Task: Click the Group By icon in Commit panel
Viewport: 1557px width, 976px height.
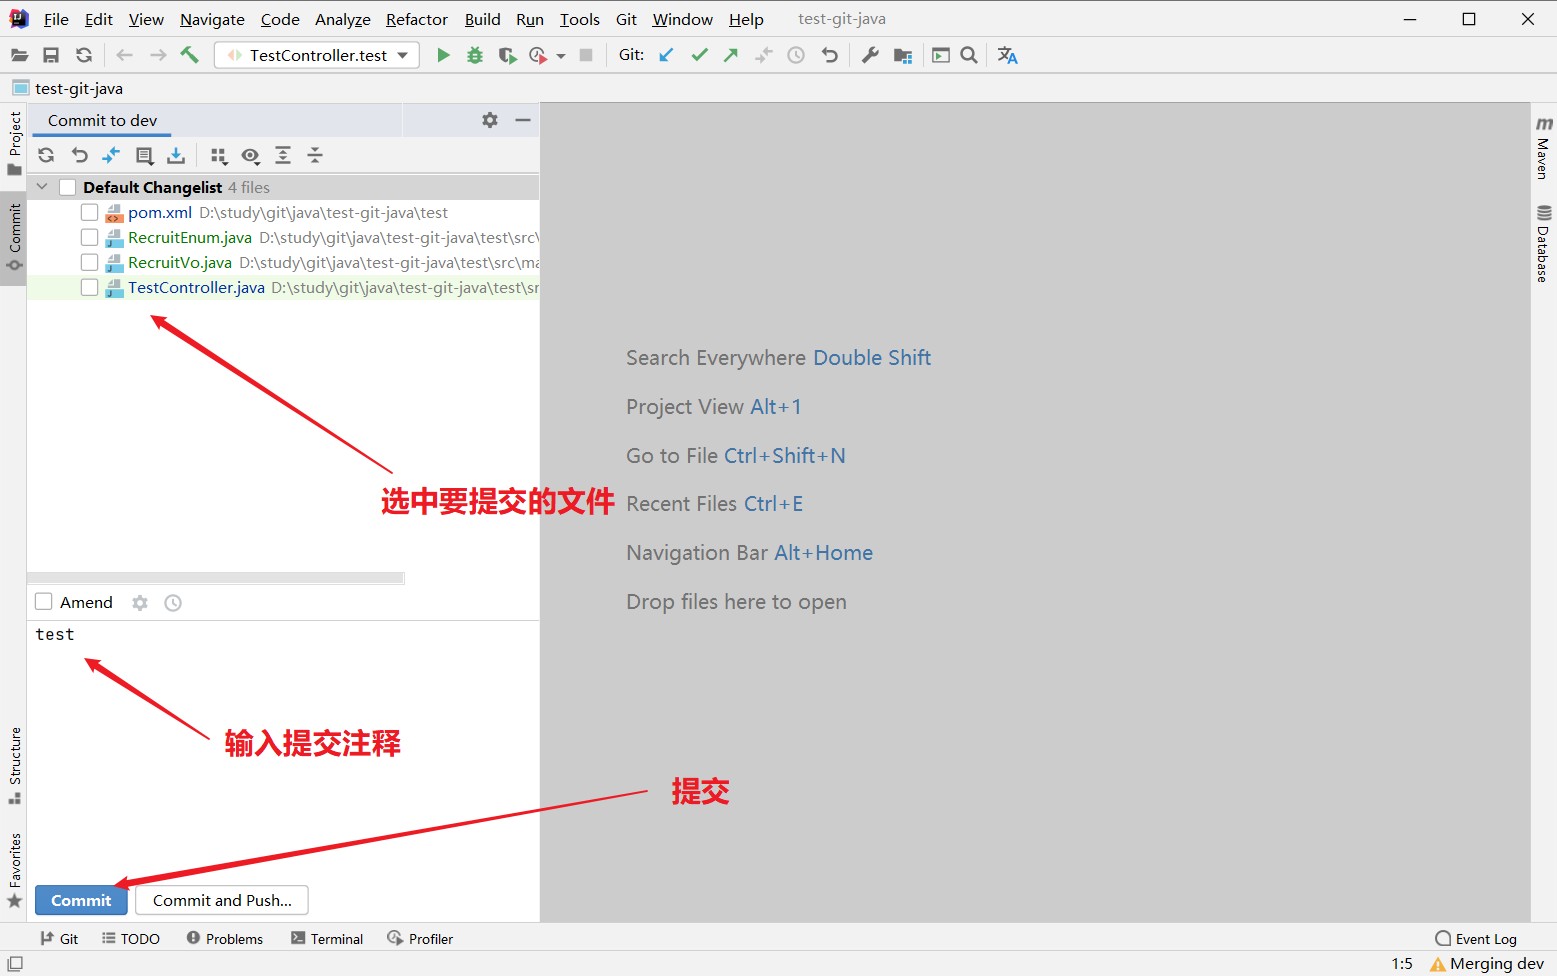Action: click(219, 155)
